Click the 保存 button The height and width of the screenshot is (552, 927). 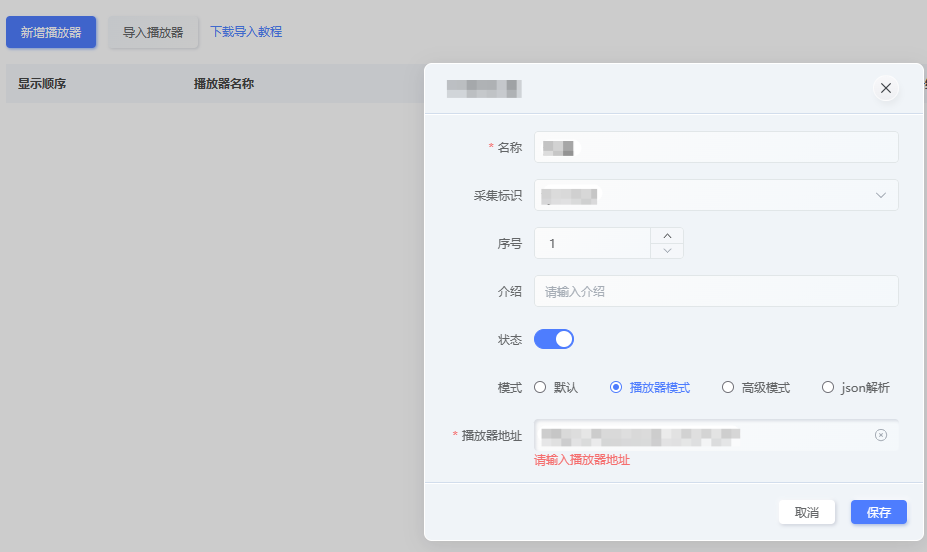[879, 512]
